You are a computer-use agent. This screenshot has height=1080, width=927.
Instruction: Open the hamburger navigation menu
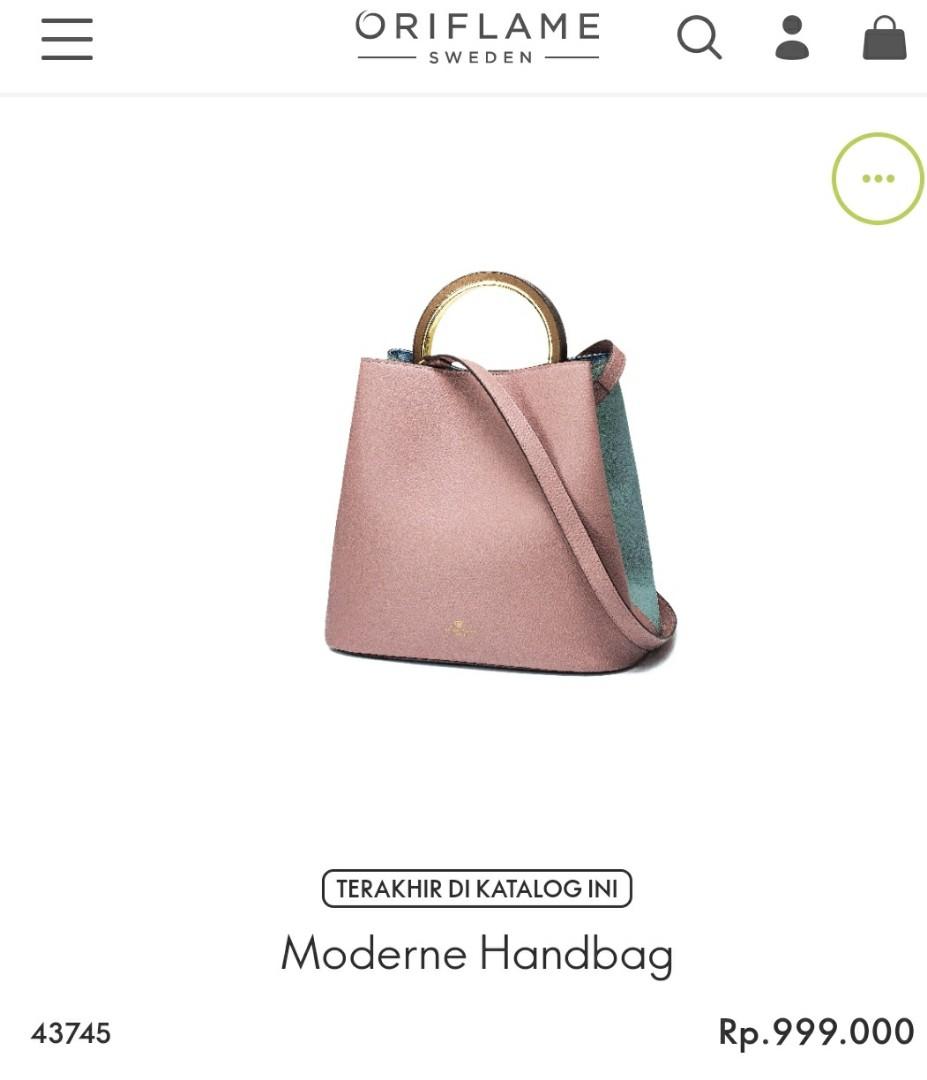point(67,39)
